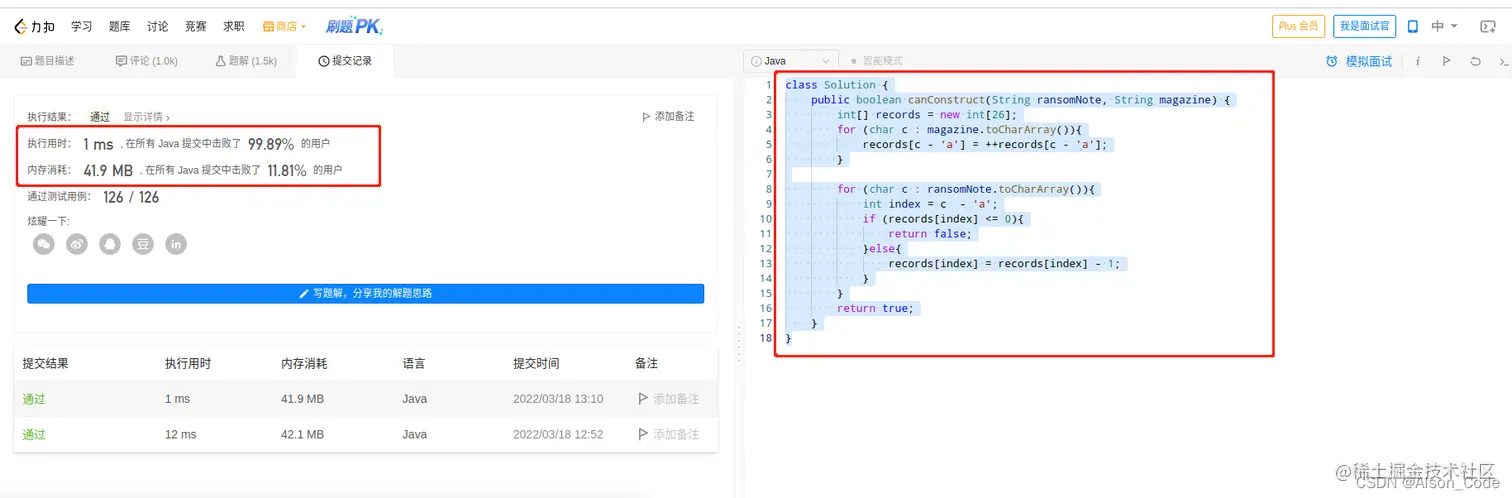Open the 题库 problem library
The height and width of the screenshot is (498, 1512).
click(119, 26)
